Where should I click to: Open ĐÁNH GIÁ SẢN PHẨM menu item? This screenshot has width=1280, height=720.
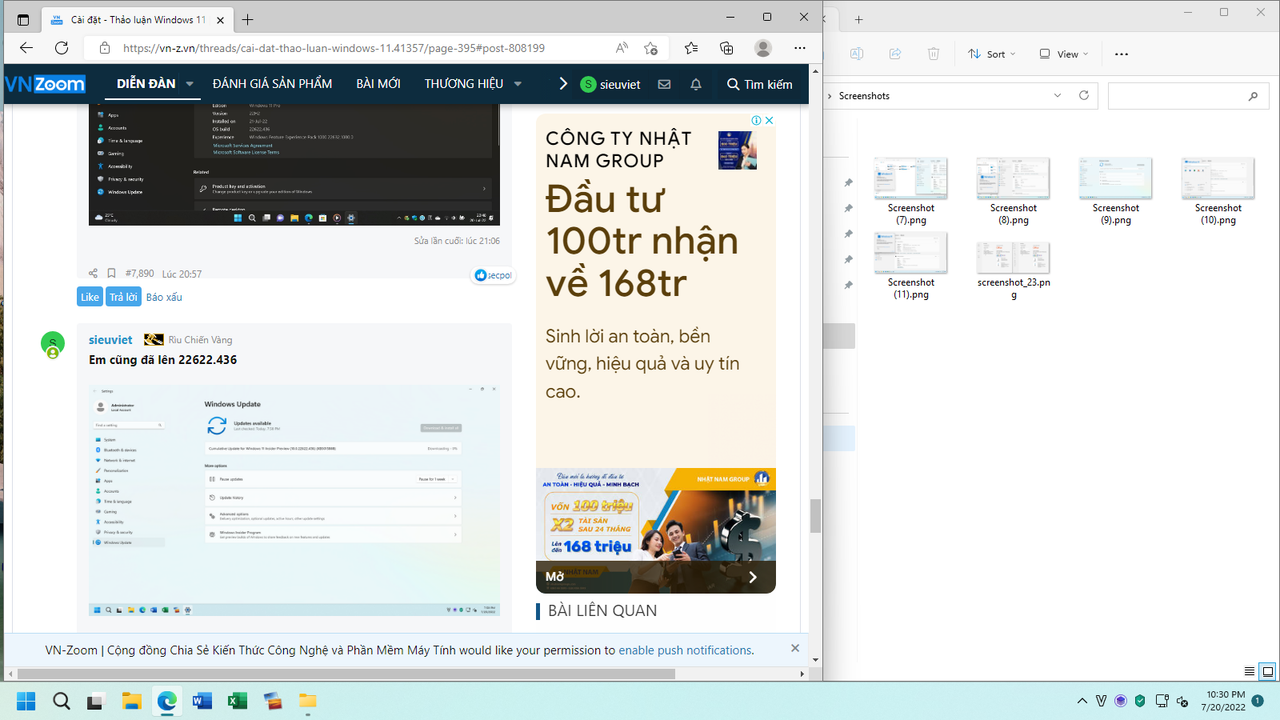272,84
